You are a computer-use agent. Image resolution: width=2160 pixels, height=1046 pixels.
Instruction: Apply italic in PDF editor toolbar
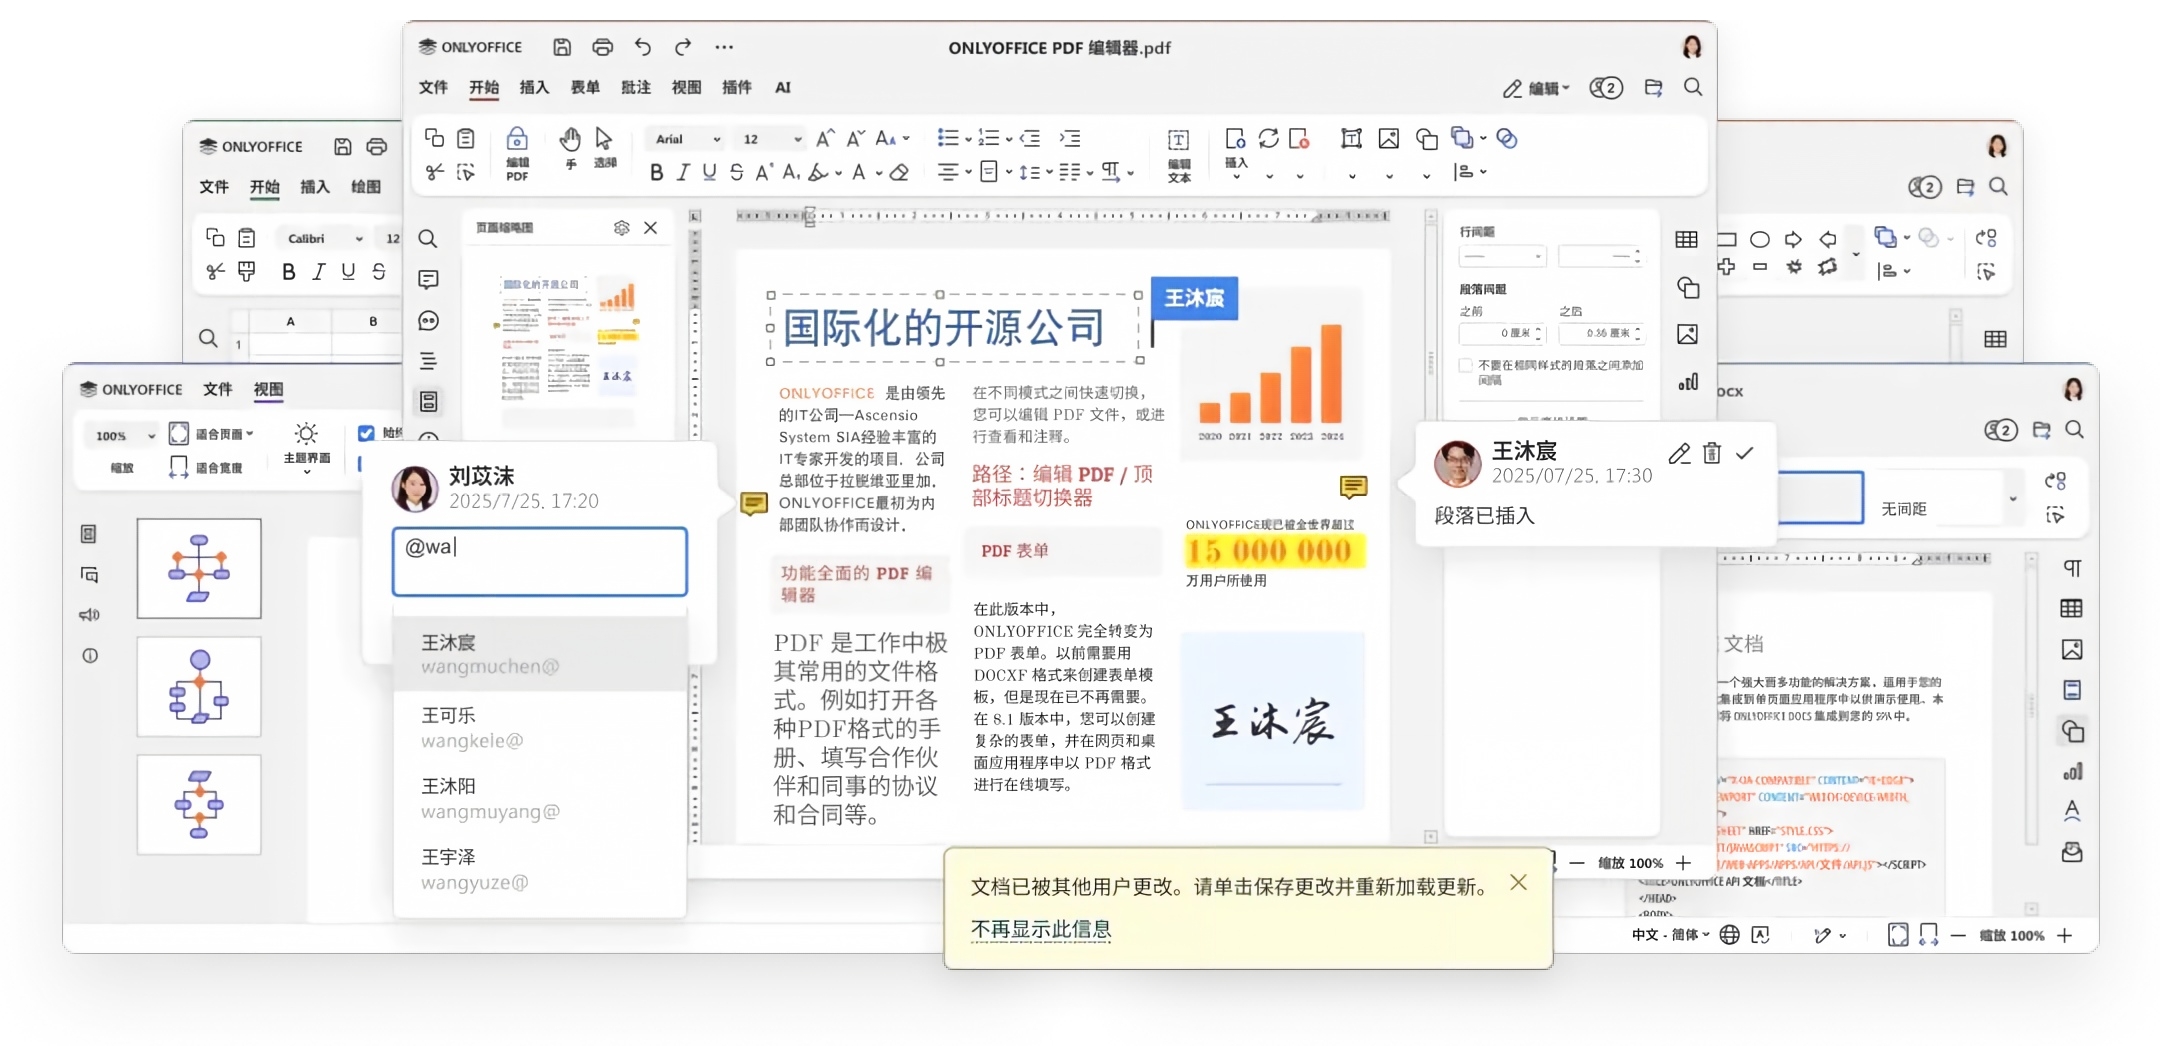pos(683,173)
